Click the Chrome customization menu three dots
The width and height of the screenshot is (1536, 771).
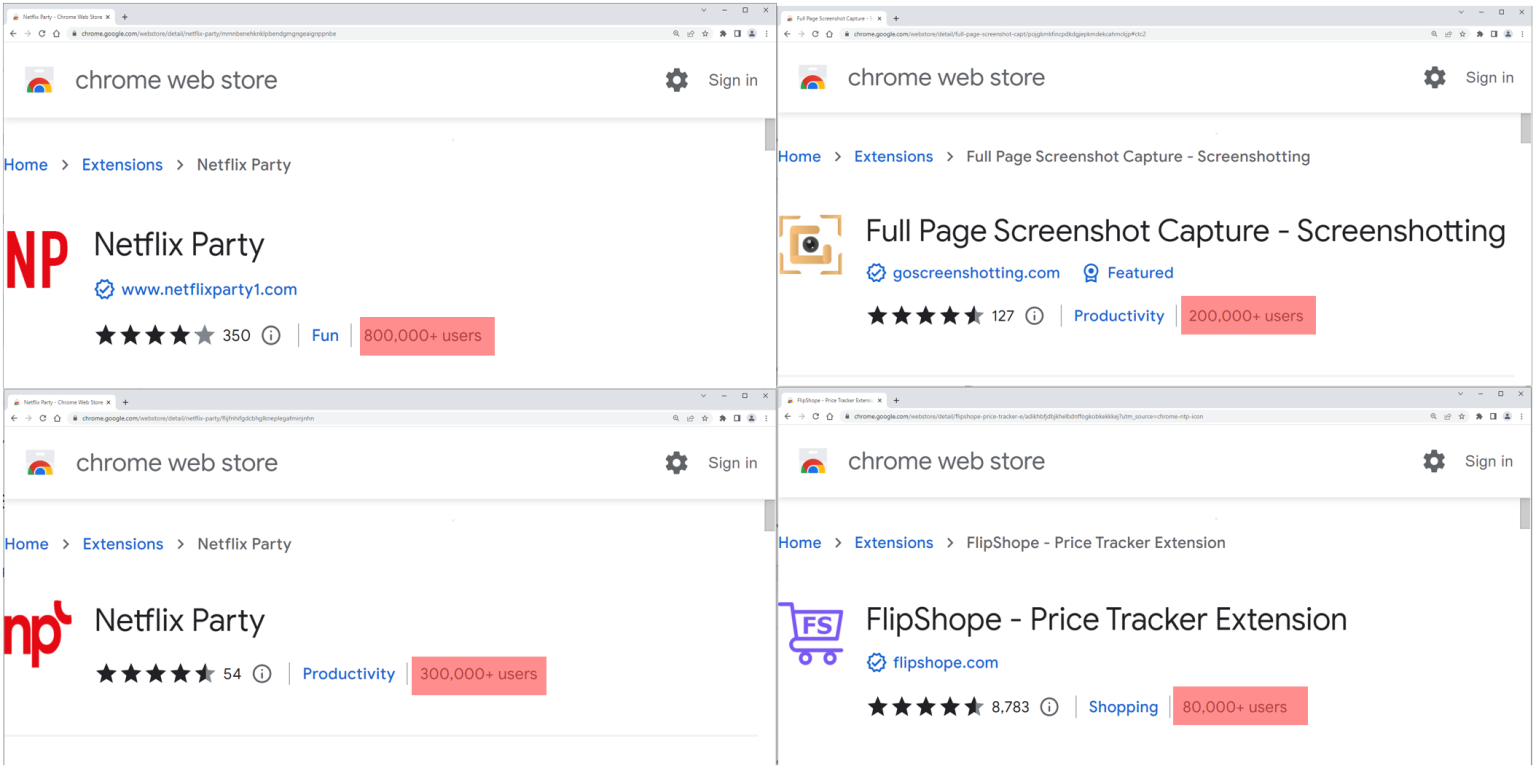(x=766, y=33)
